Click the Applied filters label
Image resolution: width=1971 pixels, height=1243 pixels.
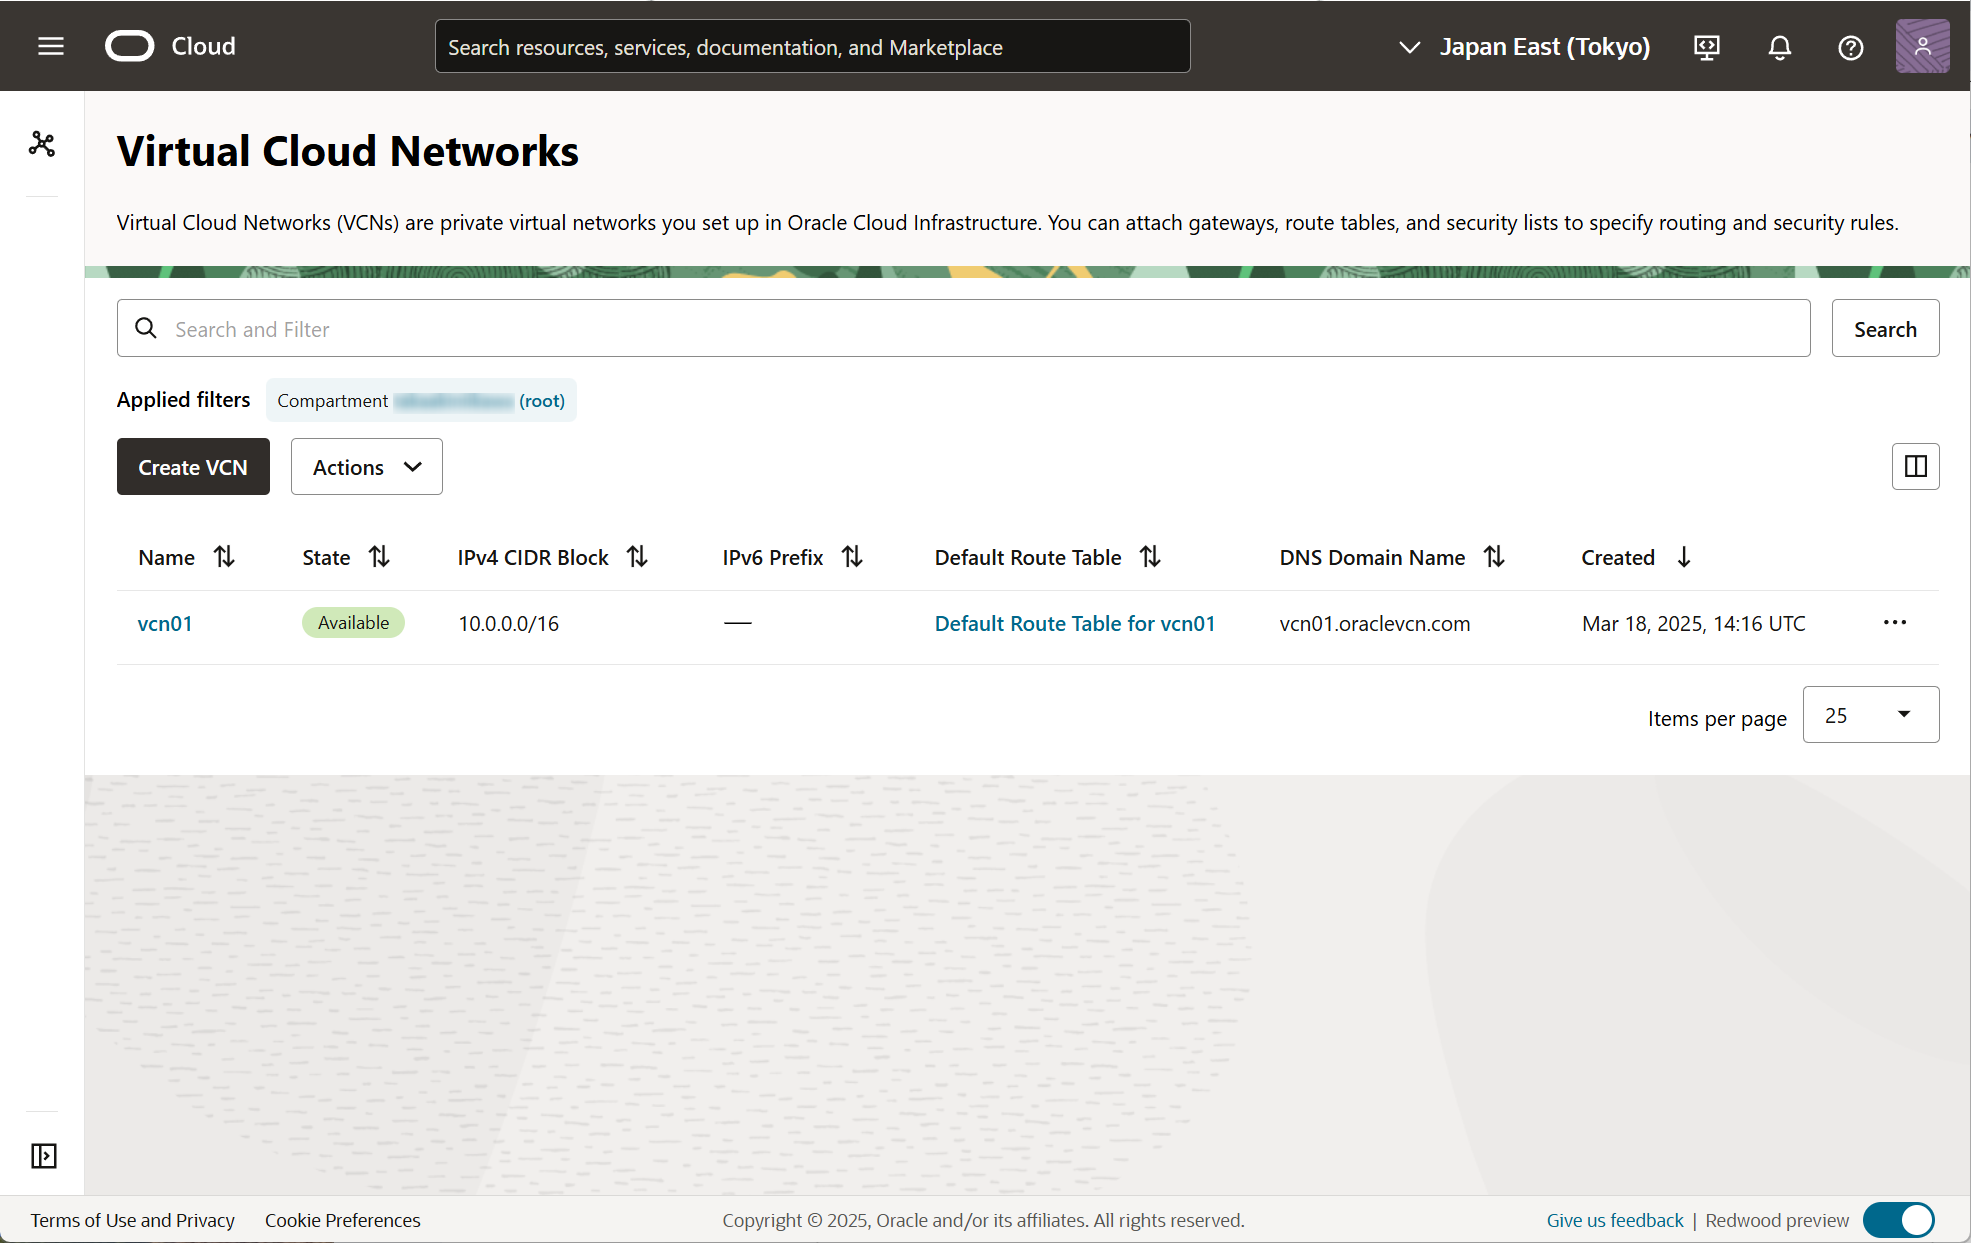(184, 399)
